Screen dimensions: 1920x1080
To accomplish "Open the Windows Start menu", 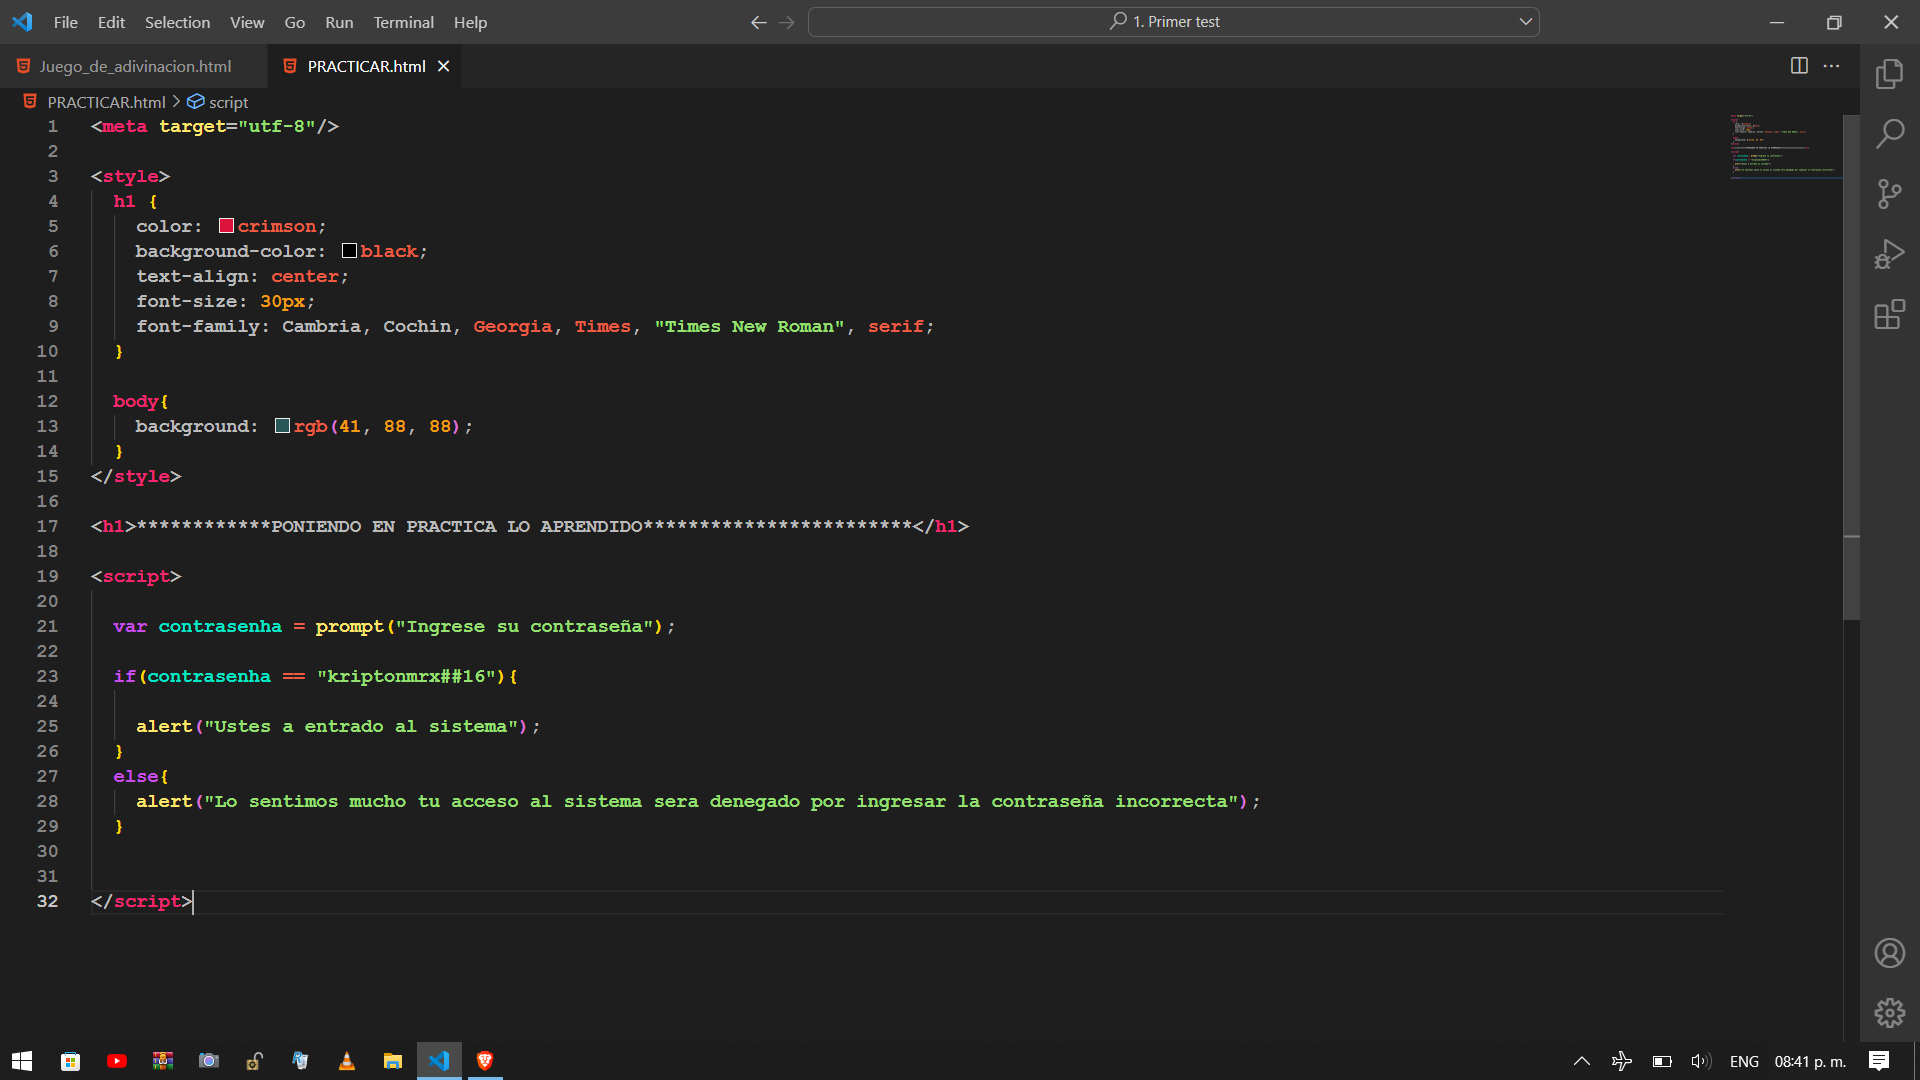I will coord(22,1061).
